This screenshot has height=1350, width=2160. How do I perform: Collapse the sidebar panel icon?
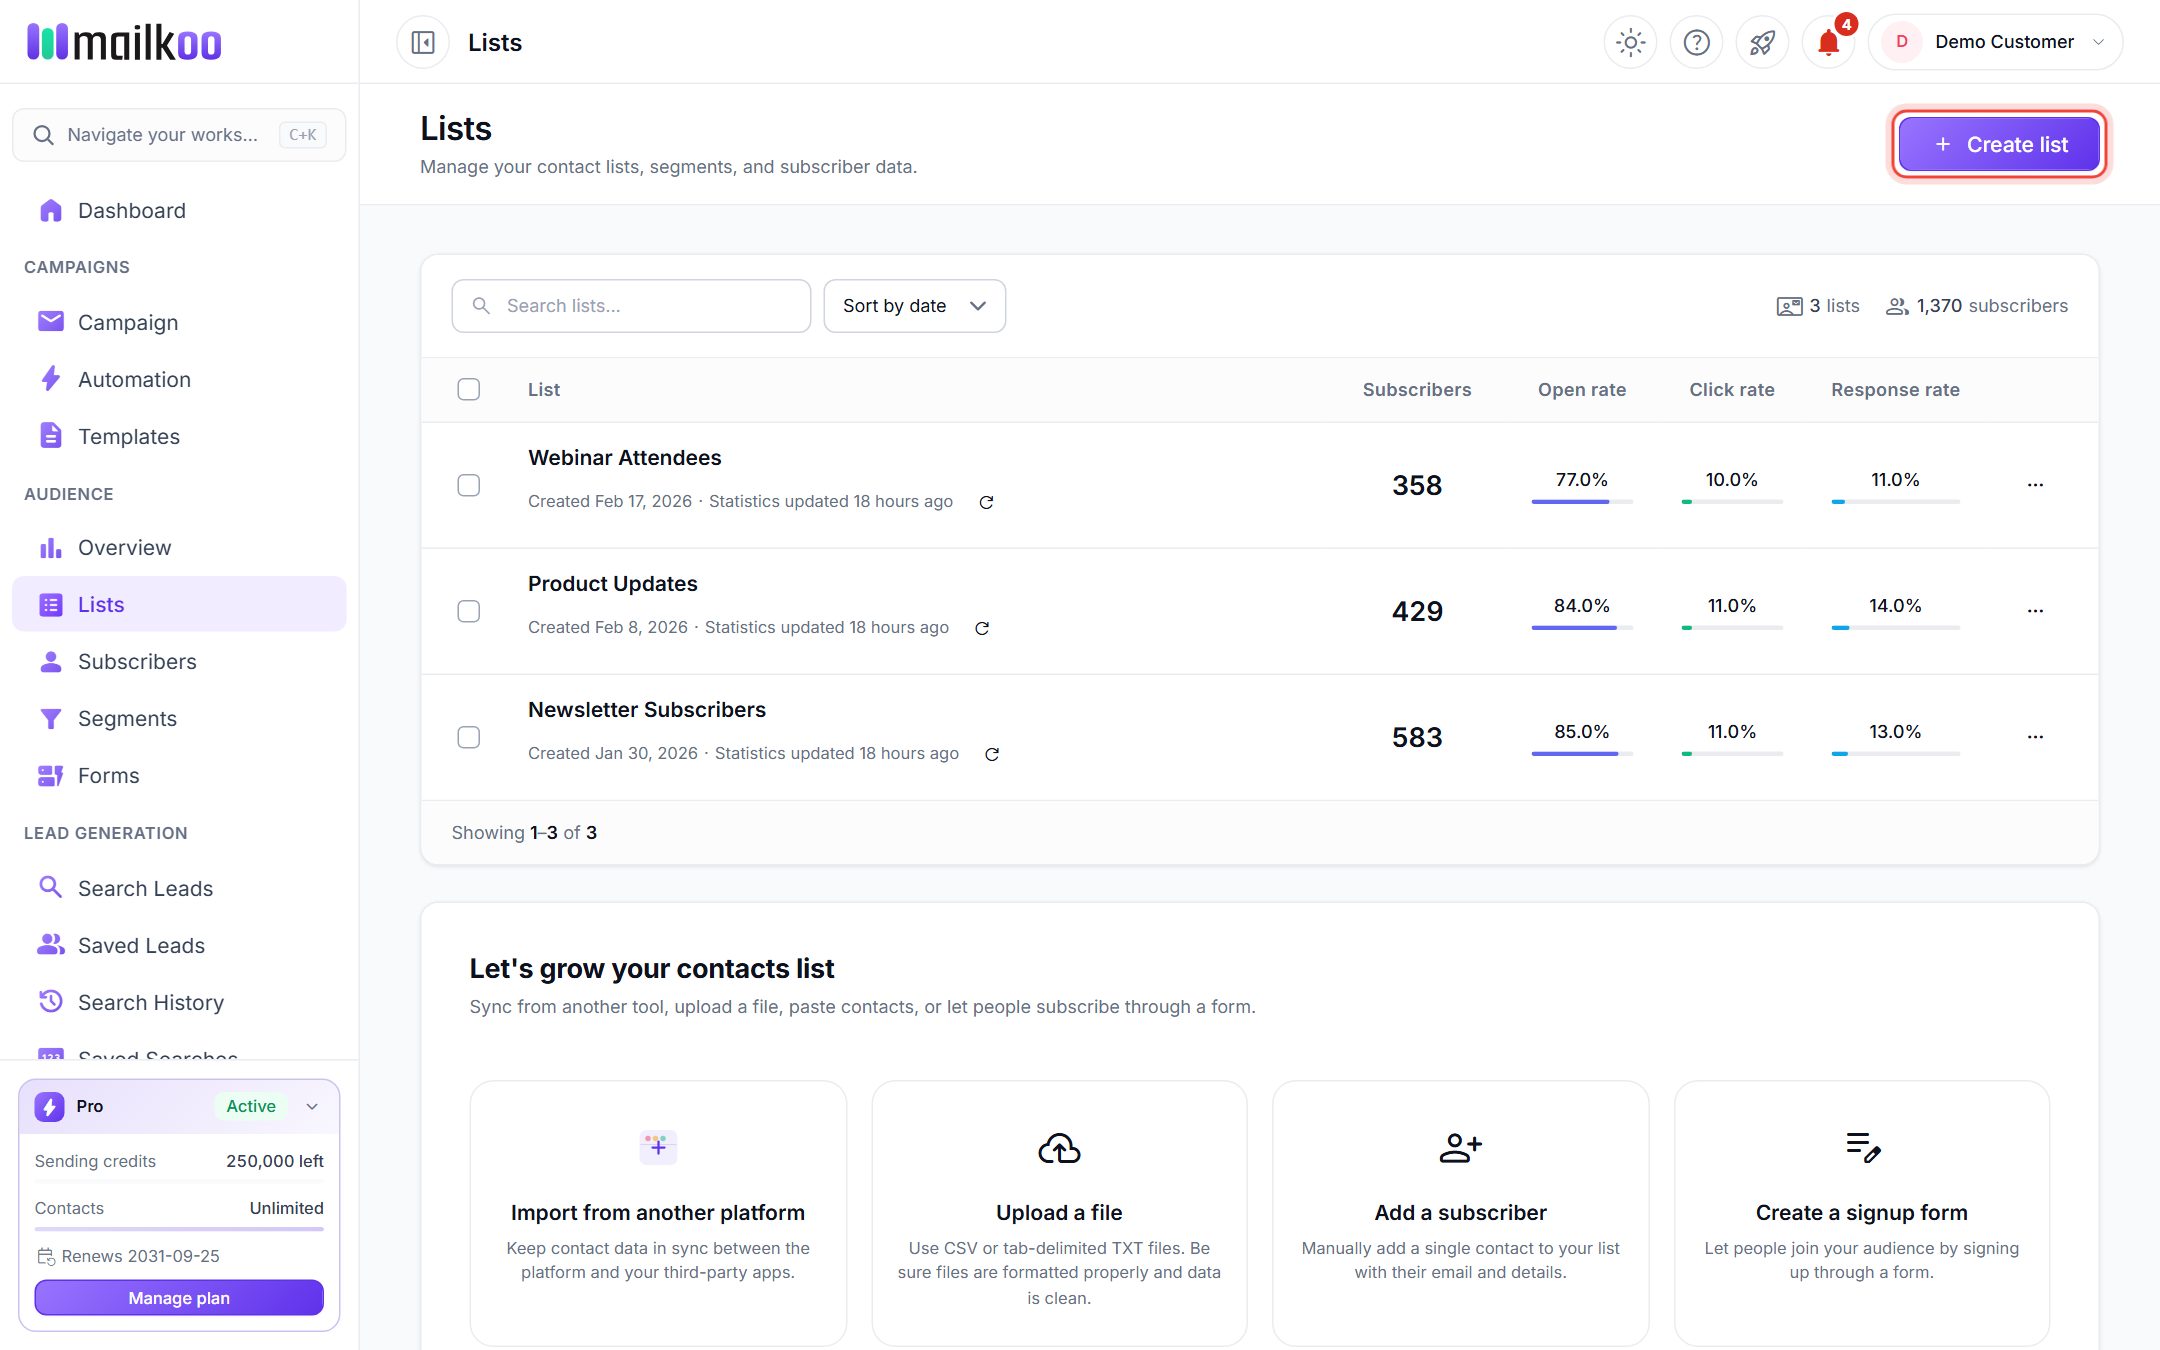pyautogui.click(x=423, y=42)
